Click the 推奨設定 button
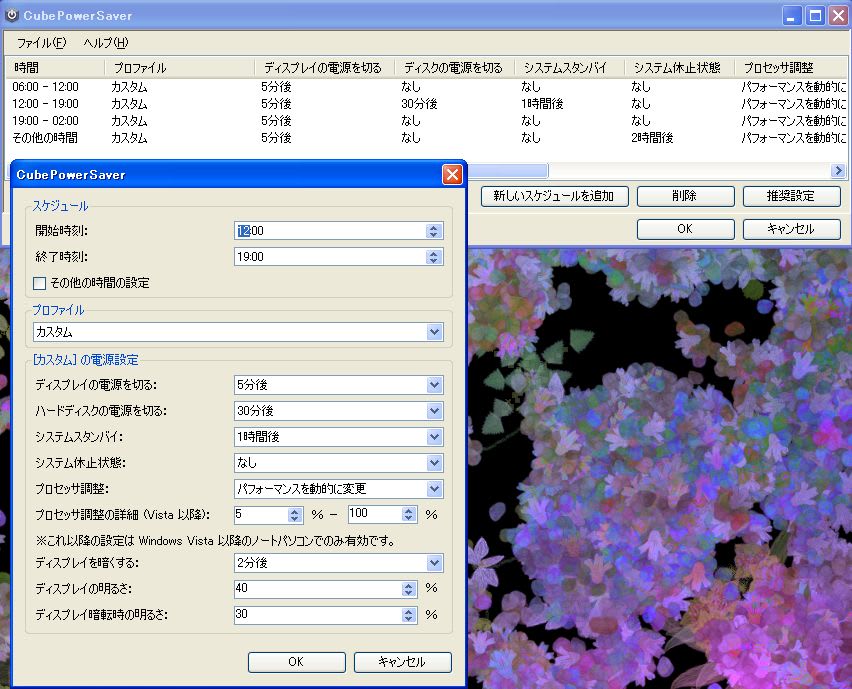The image size is (852, 689). [x=791, y=197]
